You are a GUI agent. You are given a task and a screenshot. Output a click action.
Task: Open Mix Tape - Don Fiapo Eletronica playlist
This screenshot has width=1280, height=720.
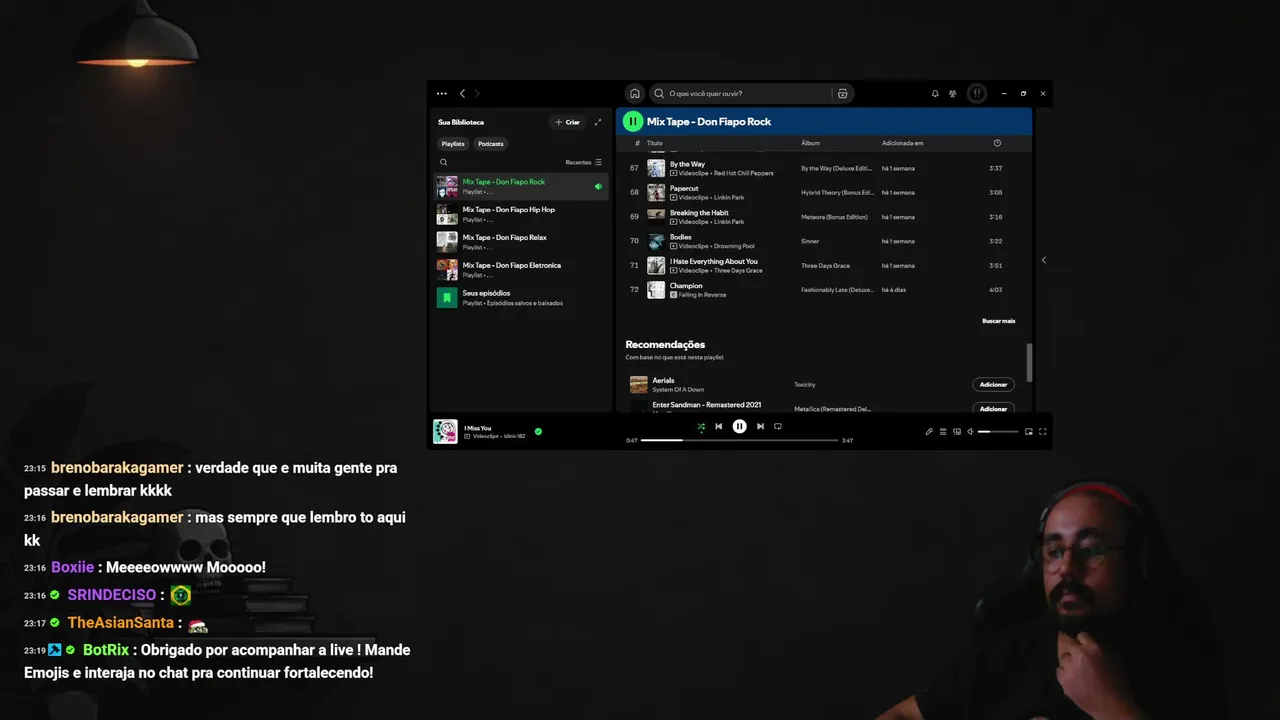pyautogui.click(x=521, y=270)
